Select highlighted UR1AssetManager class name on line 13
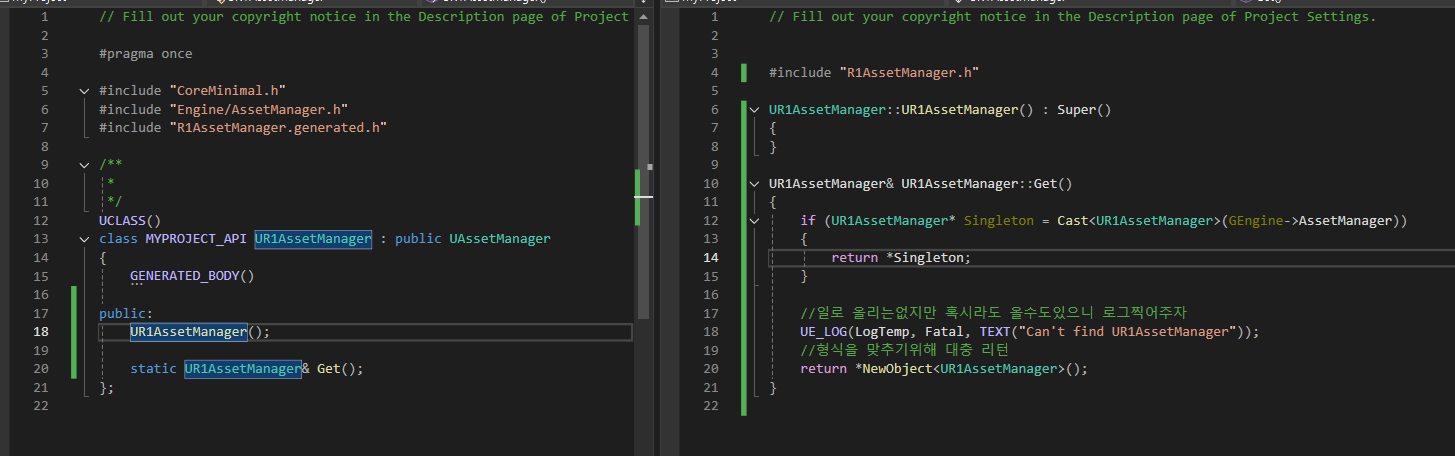The height and width of the screenshot is (456, 1455). click(x=313, y=239)
